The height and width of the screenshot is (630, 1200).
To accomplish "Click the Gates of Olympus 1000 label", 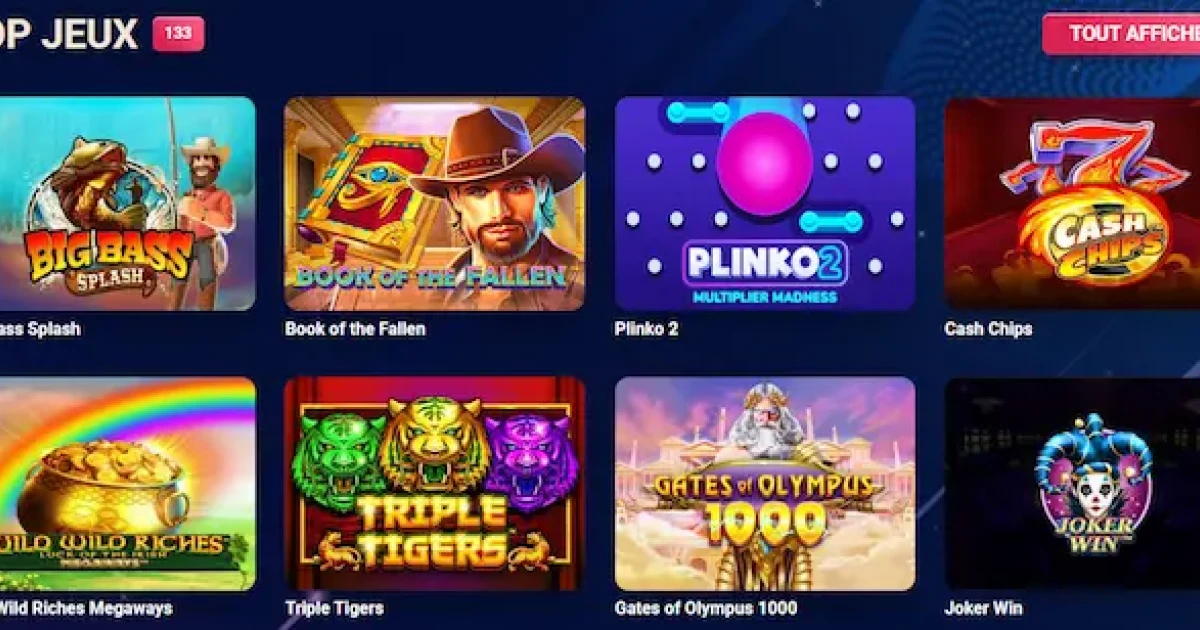I will (706, 608).
